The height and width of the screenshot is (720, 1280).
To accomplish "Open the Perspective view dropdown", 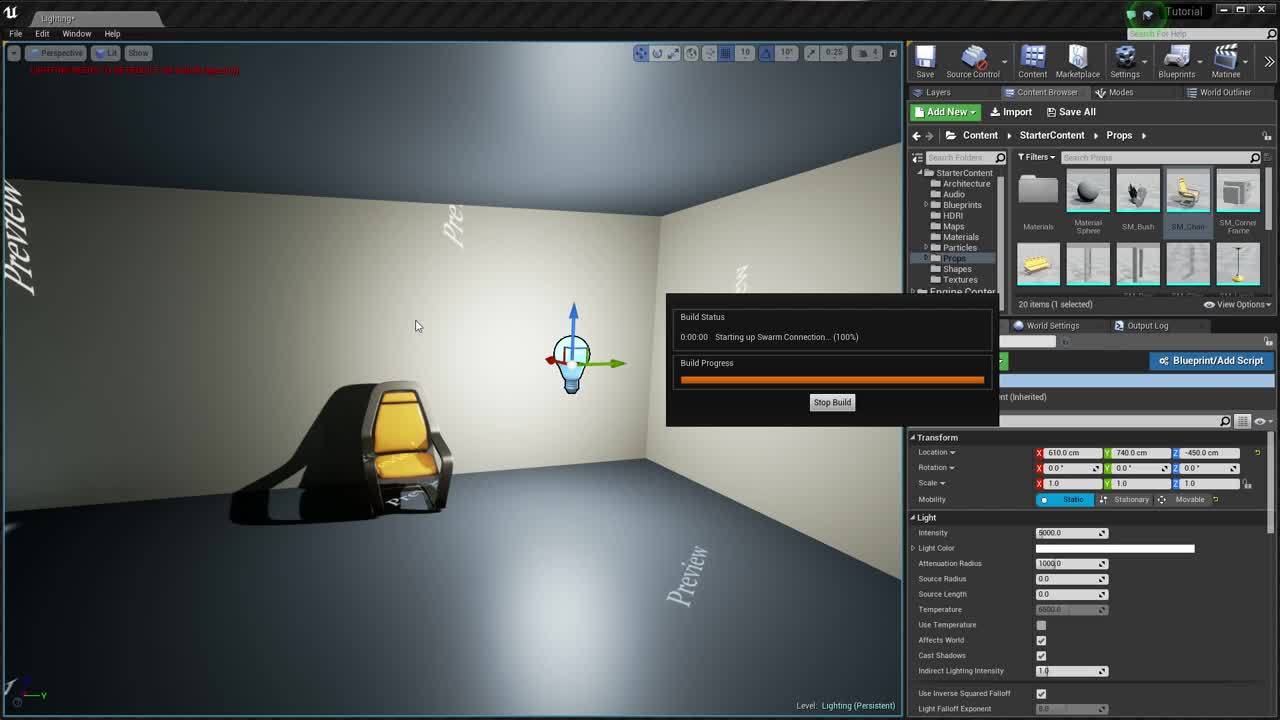I will coord(55,53).
